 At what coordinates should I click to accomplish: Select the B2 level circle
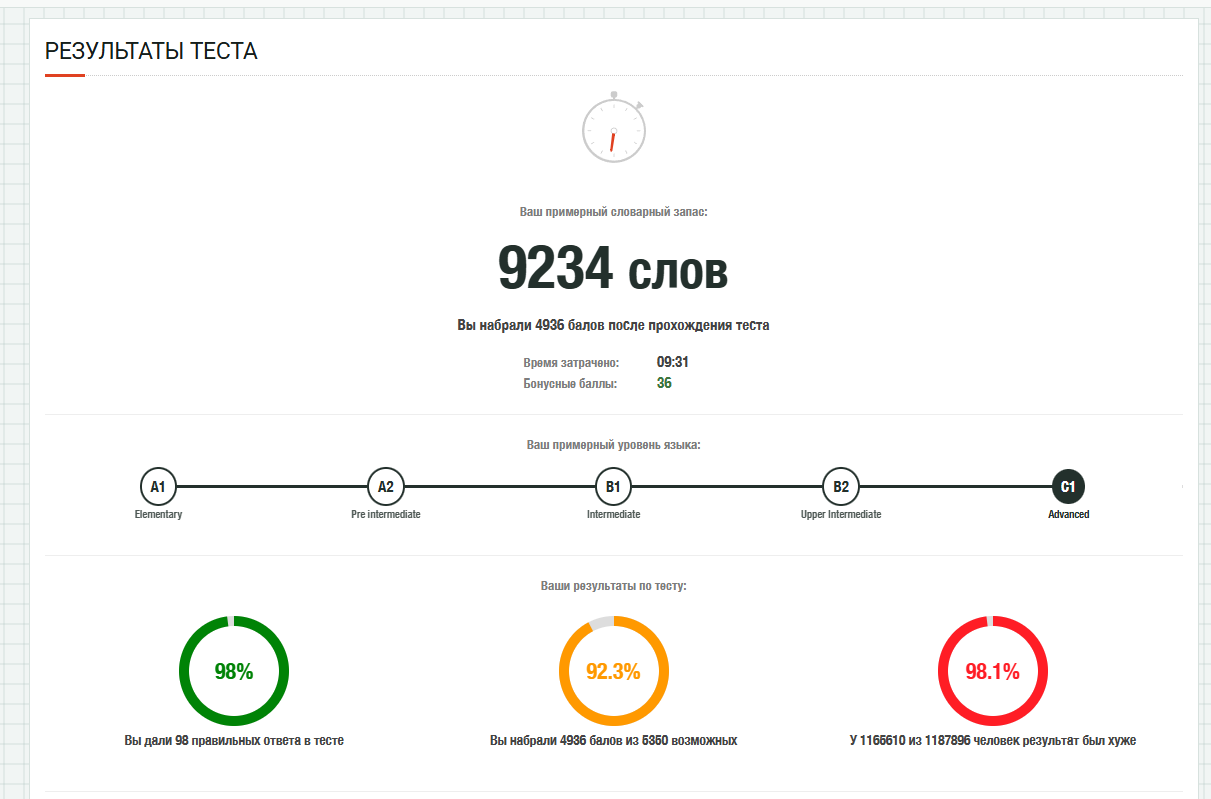click(x=841, y=487)
